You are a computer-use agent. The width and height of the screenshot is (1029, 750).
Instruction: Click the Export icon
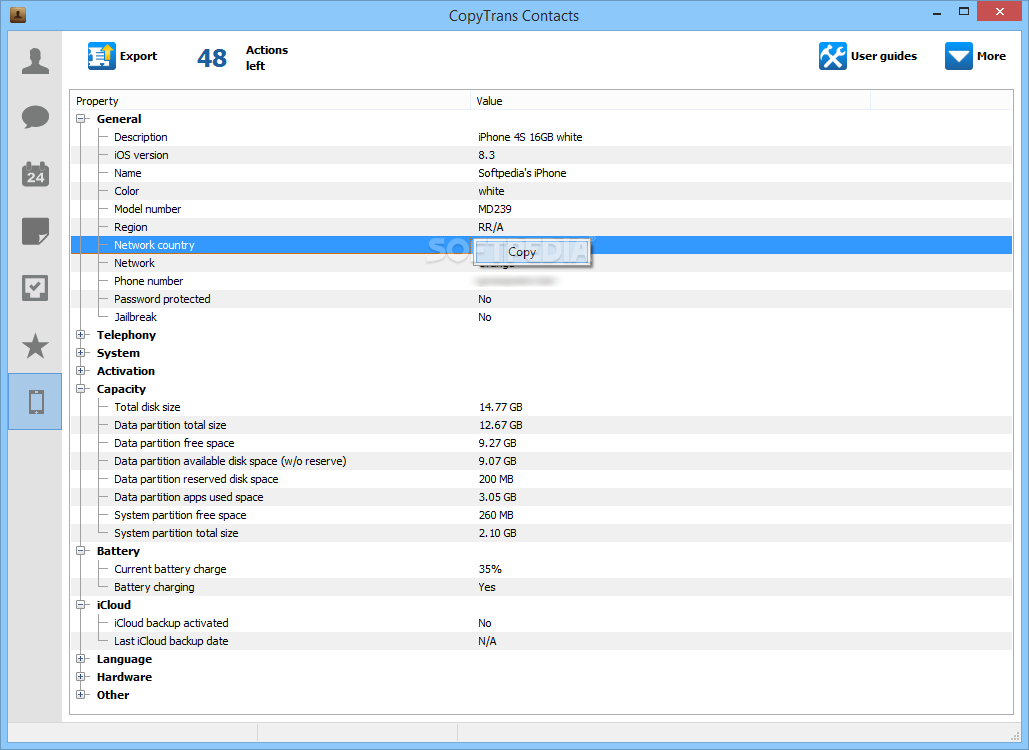[102, 56]
